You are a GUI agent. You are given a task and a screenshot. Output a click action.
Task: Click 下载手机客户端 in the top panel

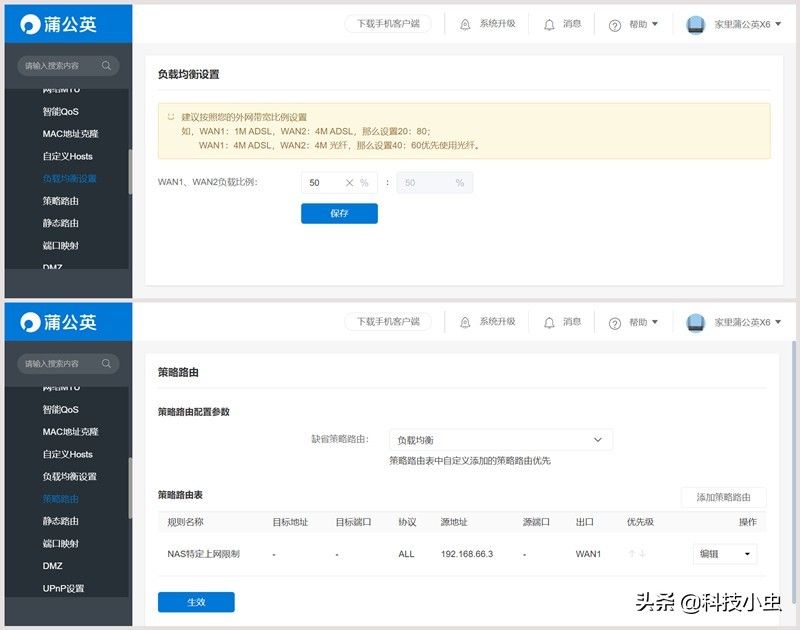(x=388, y=23)
